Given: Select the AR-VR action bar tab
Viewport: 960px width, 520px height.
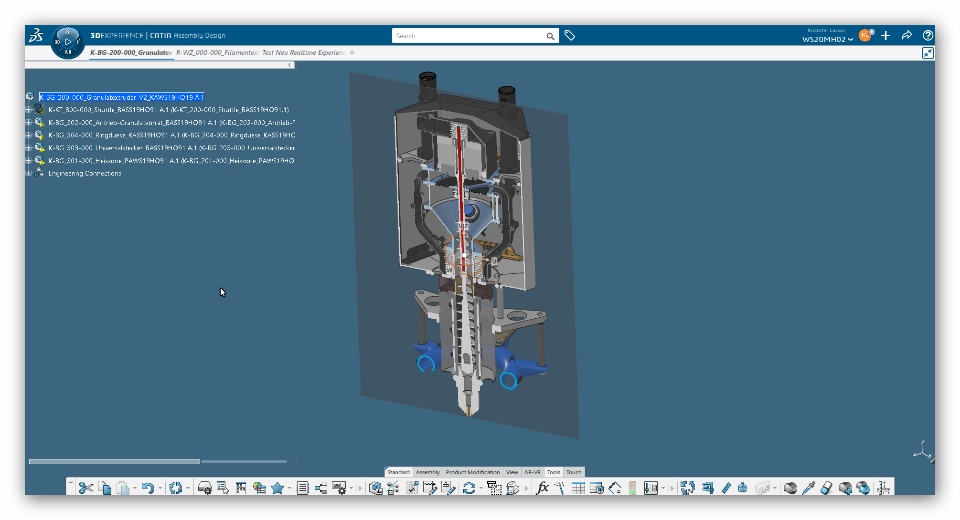Looking at the screenshot, I should pyautogui.click(x=533, y=472).
